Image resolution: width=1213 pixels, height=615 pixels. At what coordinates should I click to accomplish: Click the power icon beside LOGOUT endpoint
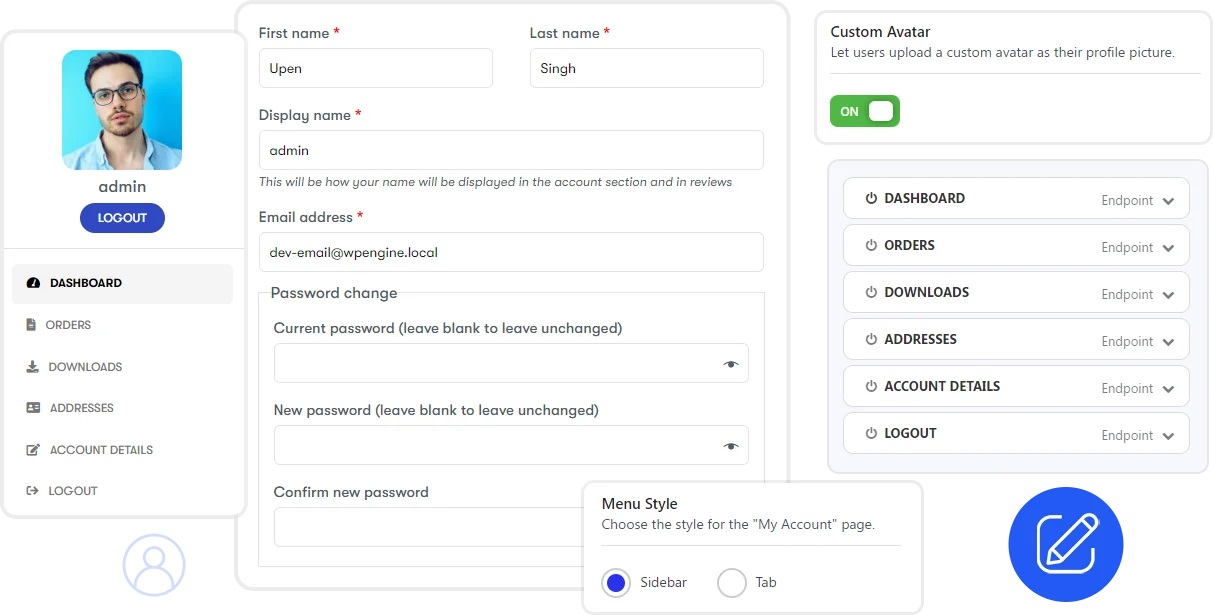pos(871,433)
